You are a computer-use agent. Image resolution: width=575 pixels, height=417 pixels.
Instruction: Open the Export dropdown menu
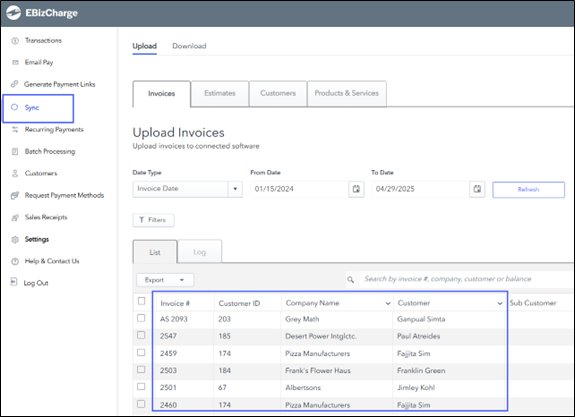click(165, 280)
